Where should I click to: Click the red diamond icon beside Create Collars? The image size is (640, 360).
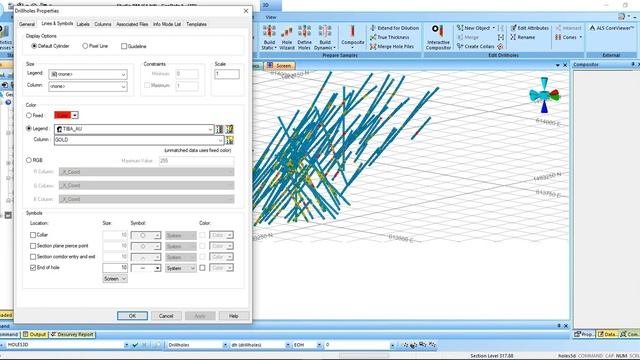click(500, 47)
